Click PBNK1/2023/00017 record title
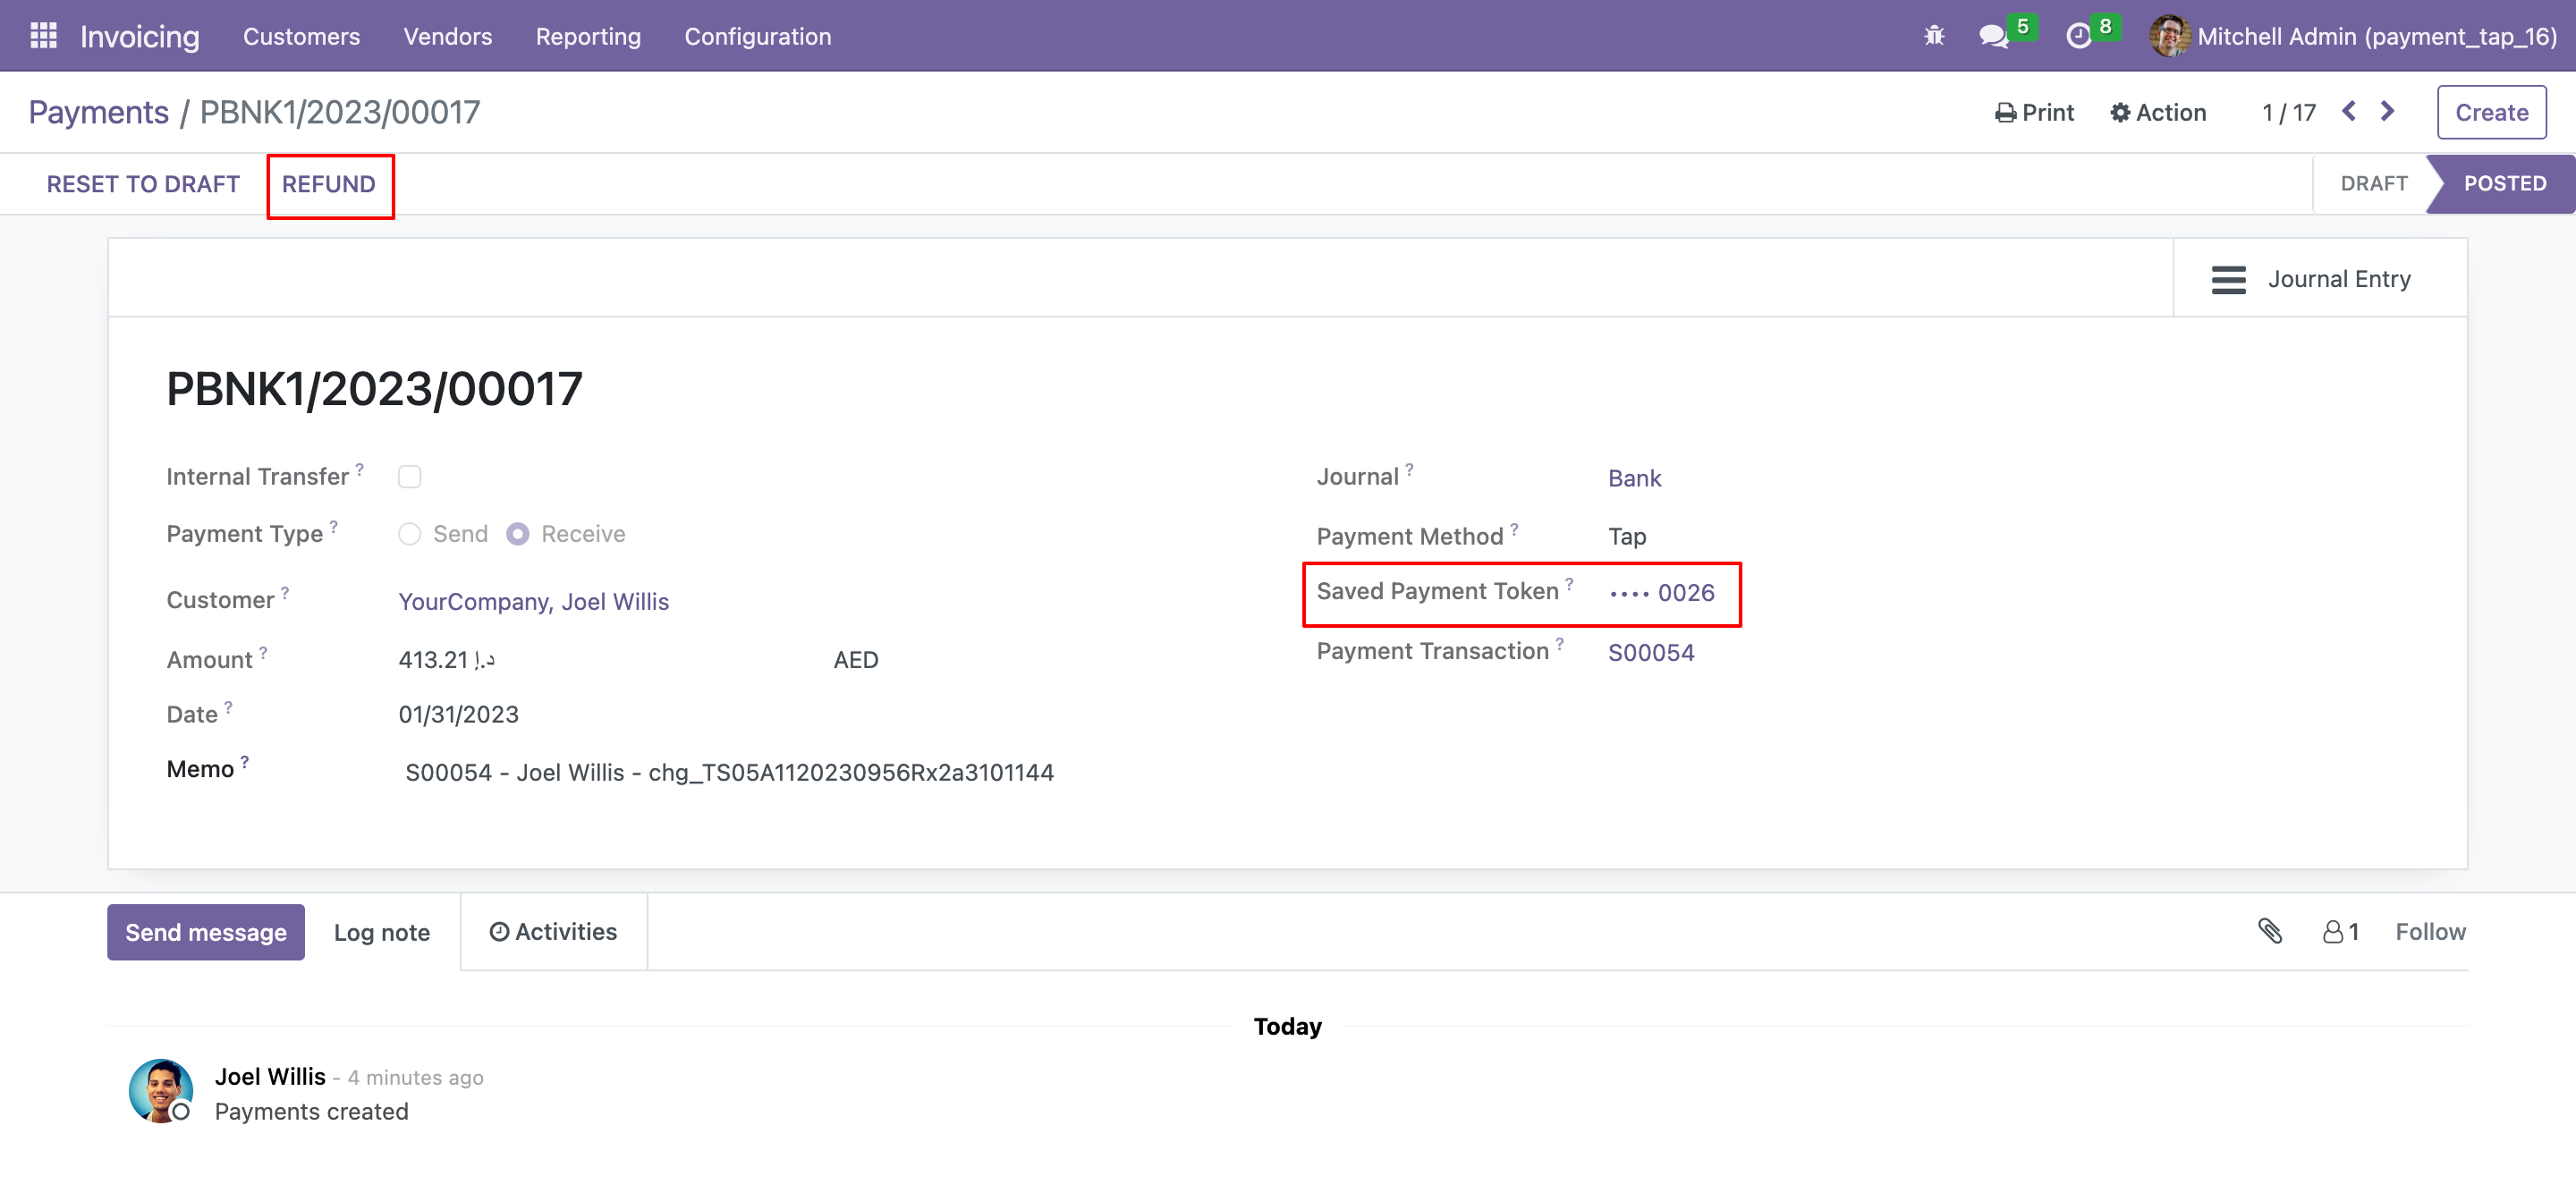This screenshot has width=2576, height=1193. tap(374, 388)
